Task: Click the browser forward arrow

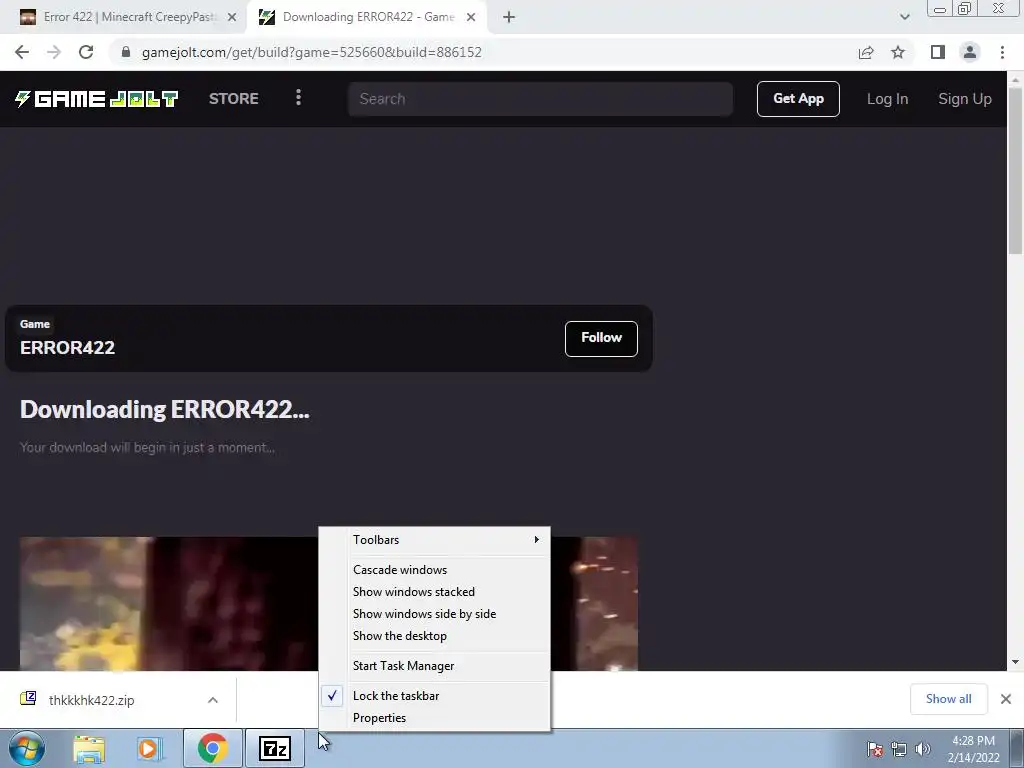Action: 54,52
